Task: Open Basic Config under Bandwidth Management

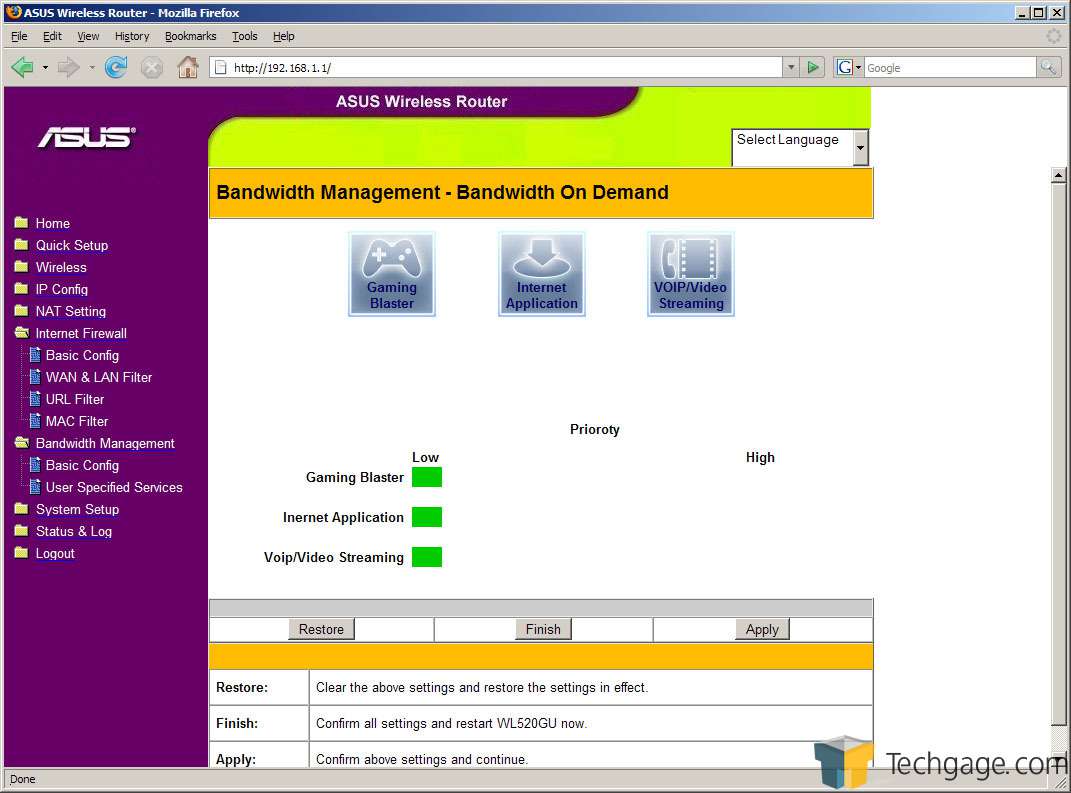Action: point(82,465)
